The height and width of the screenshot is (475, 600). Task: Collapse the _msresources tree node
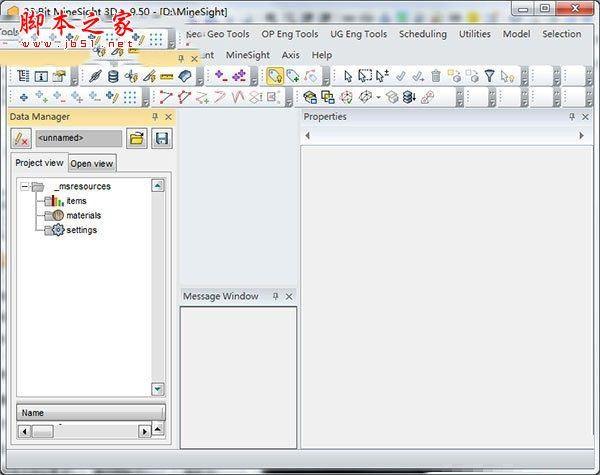pos(24,186)
